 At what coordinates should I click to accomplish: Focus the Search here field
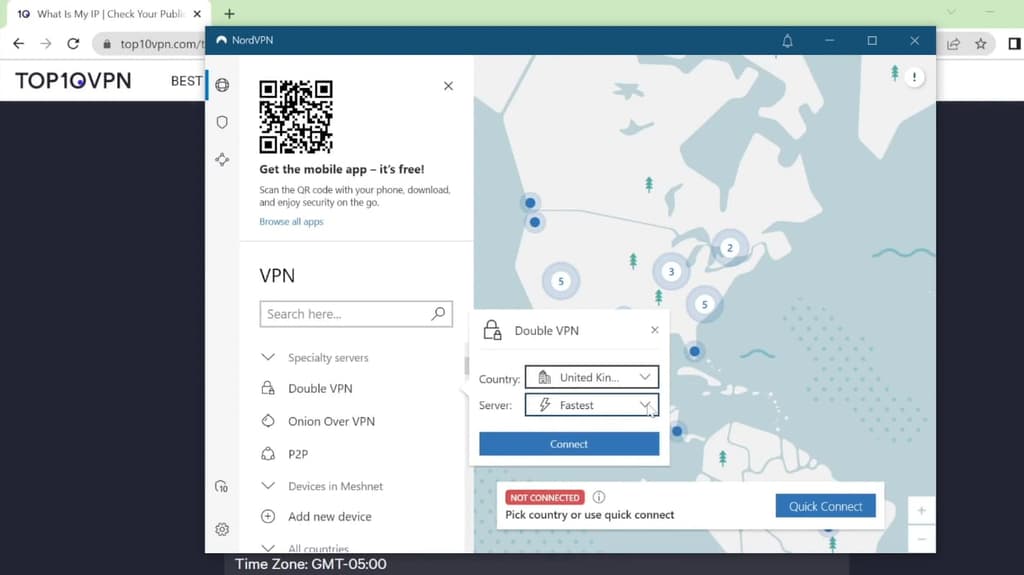pos(356,314)
